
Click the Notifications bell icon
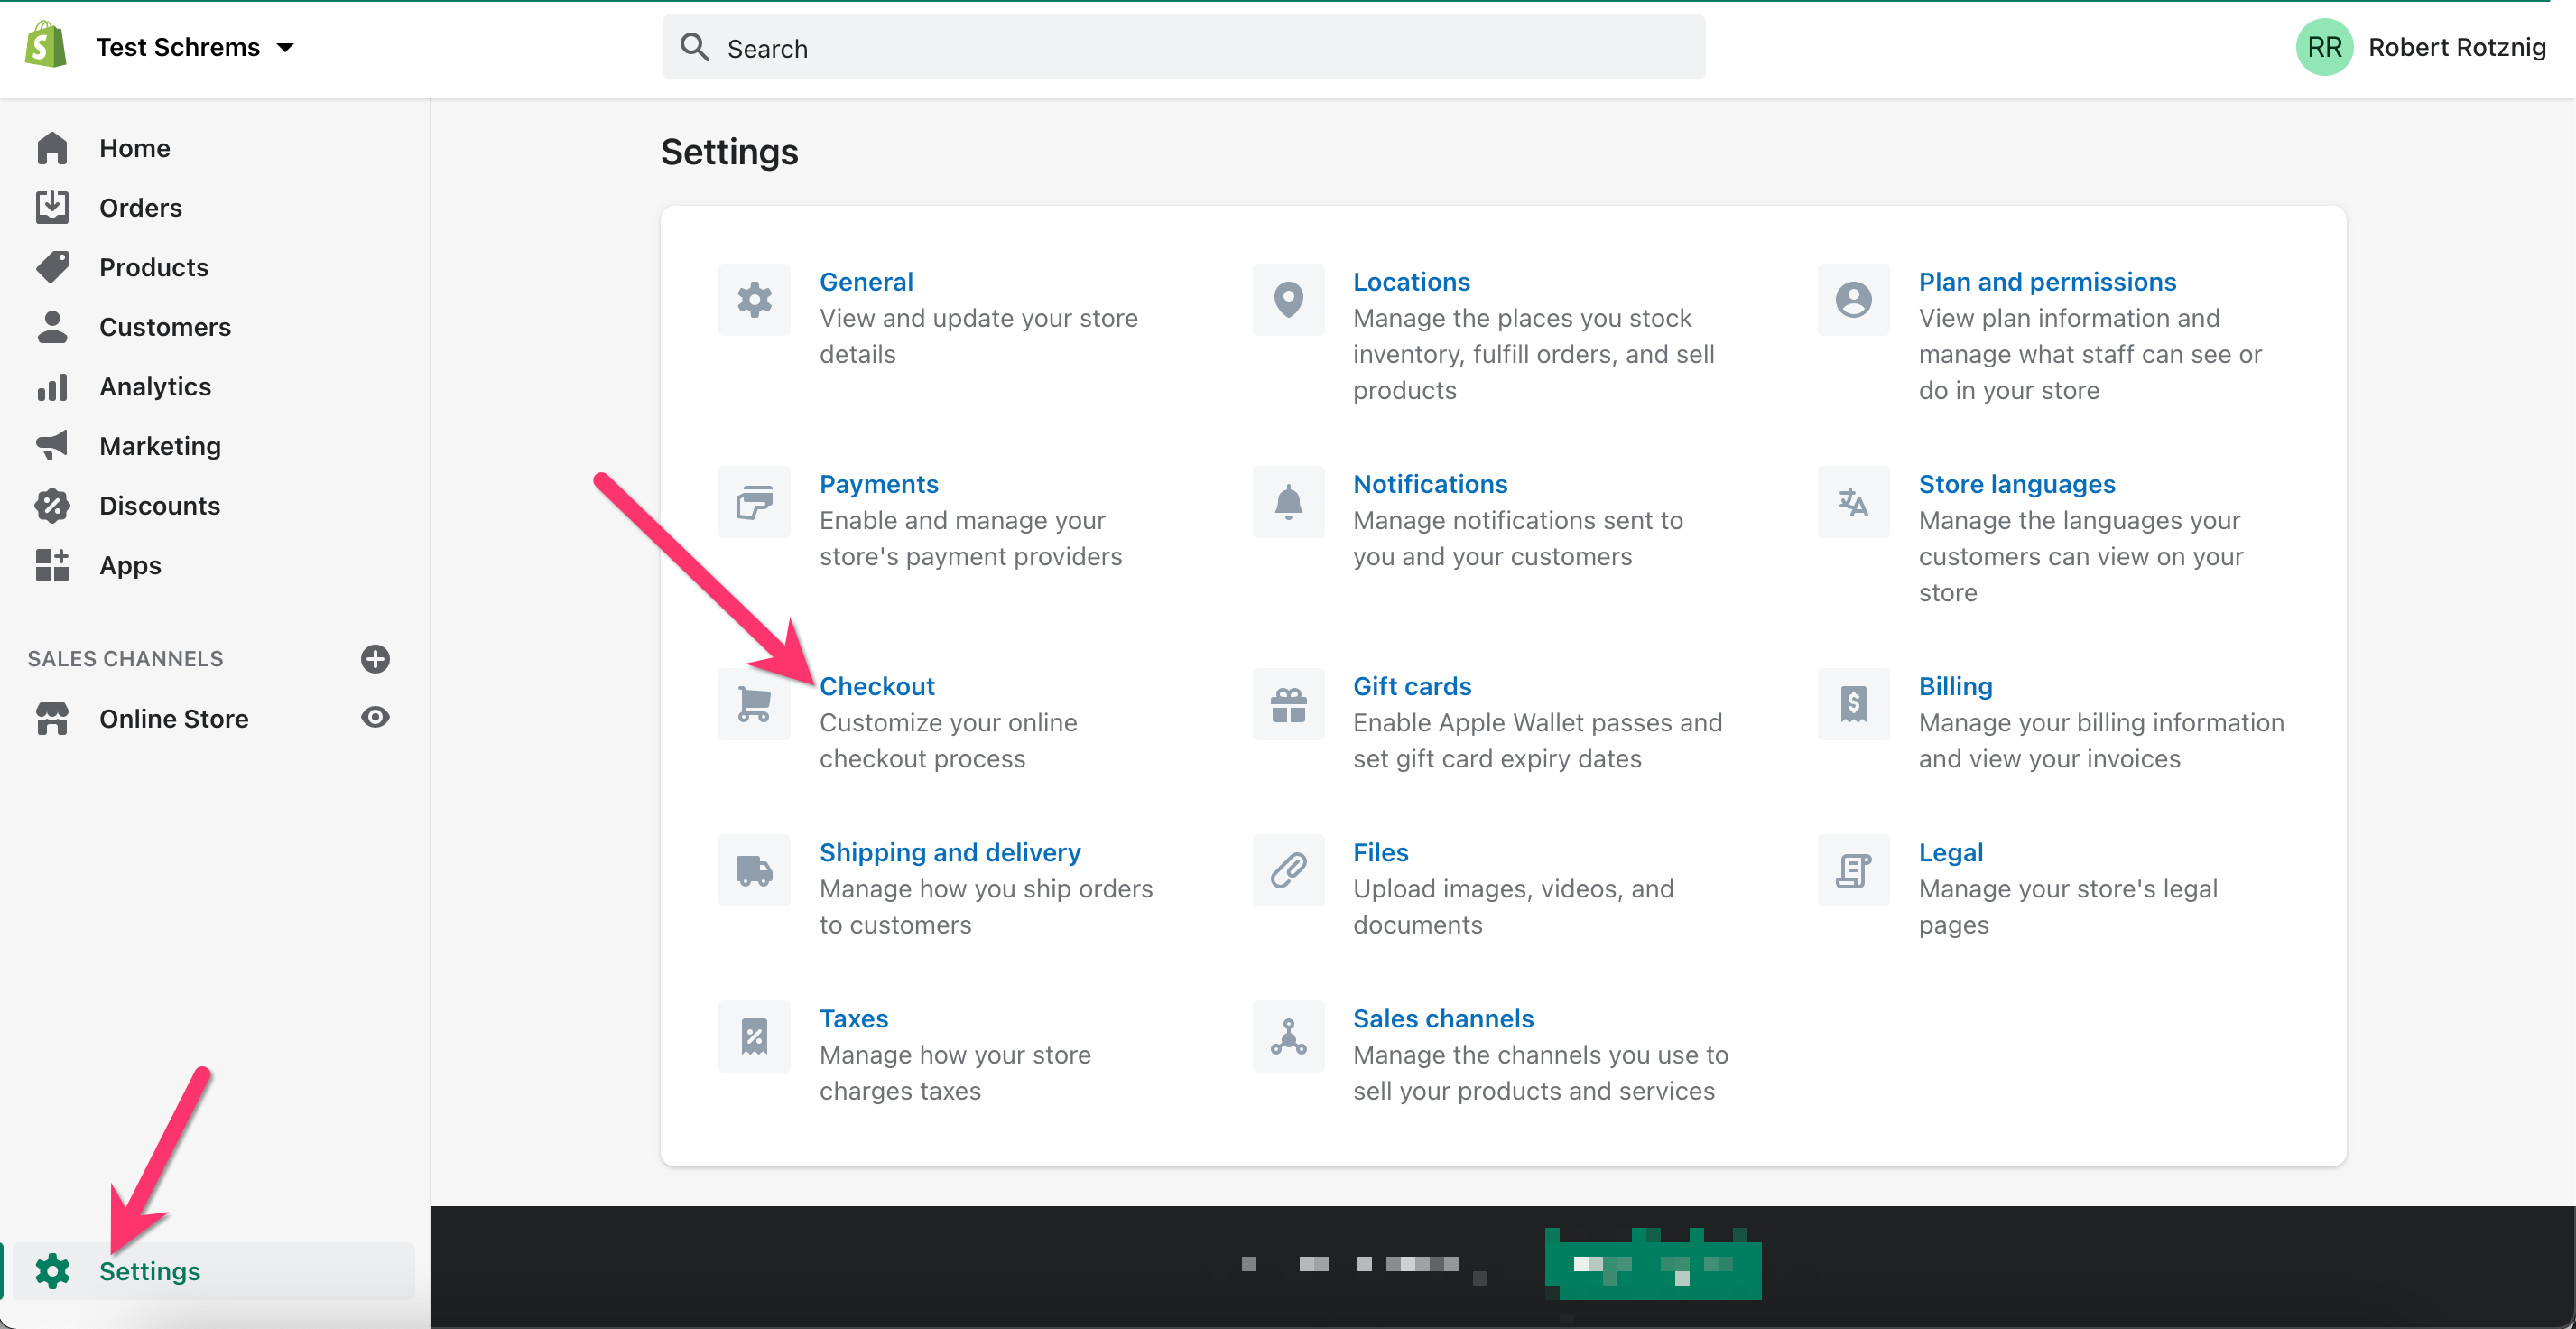[x=1288, y=502]
